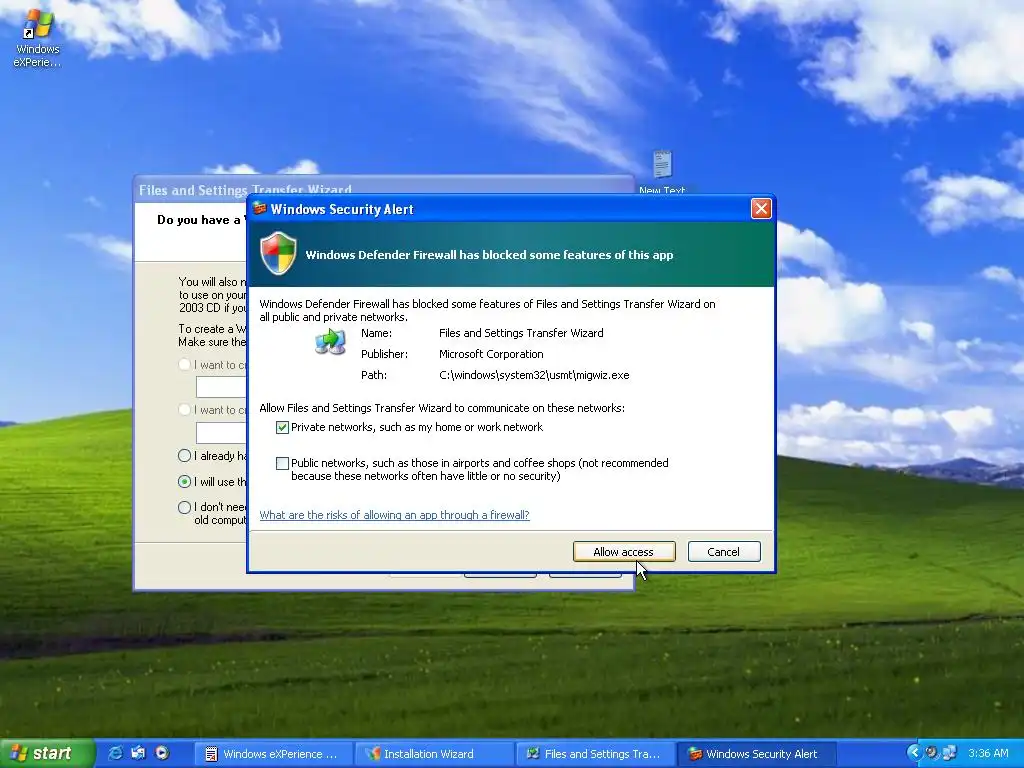The image size is (1024, 768).
Task: Uncheck the Private networks checkbox
Action: pos(282,427)
